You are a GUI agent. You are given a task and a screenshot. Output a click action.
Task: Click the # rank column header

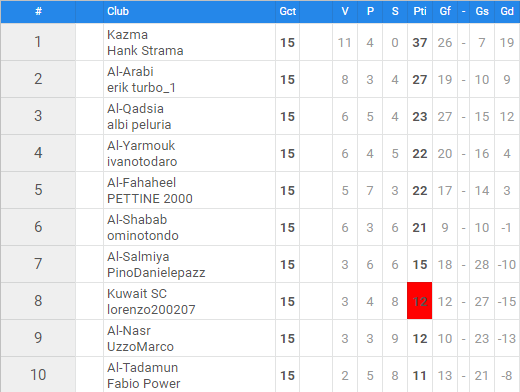point(38,11)
